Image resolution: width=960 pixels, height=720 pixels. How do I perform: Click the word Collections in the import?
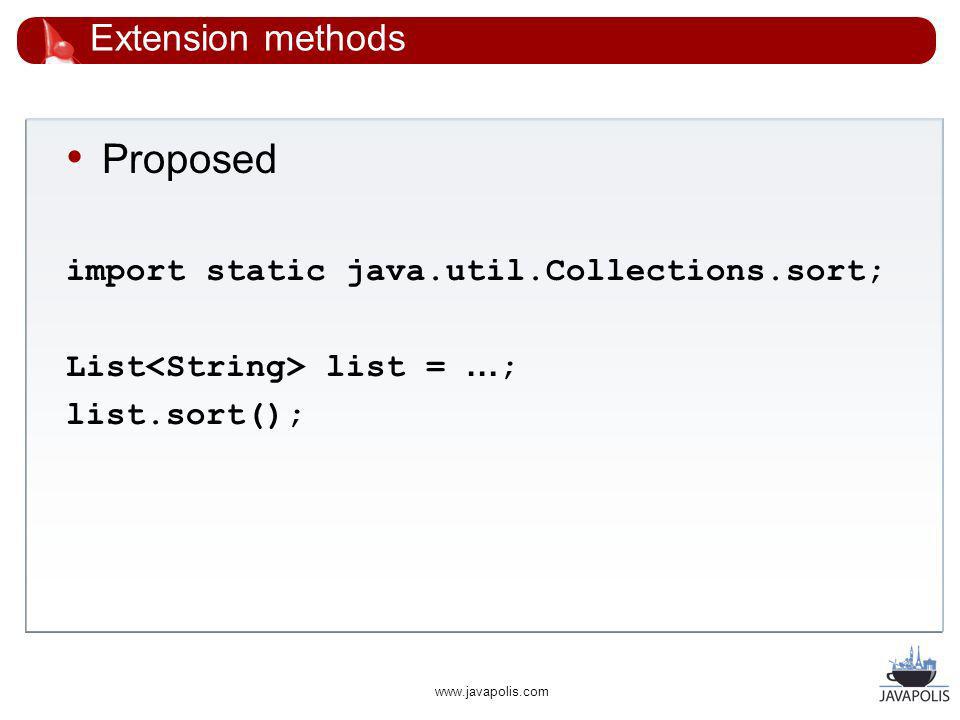pyautogui.click(x=655, y=270)
